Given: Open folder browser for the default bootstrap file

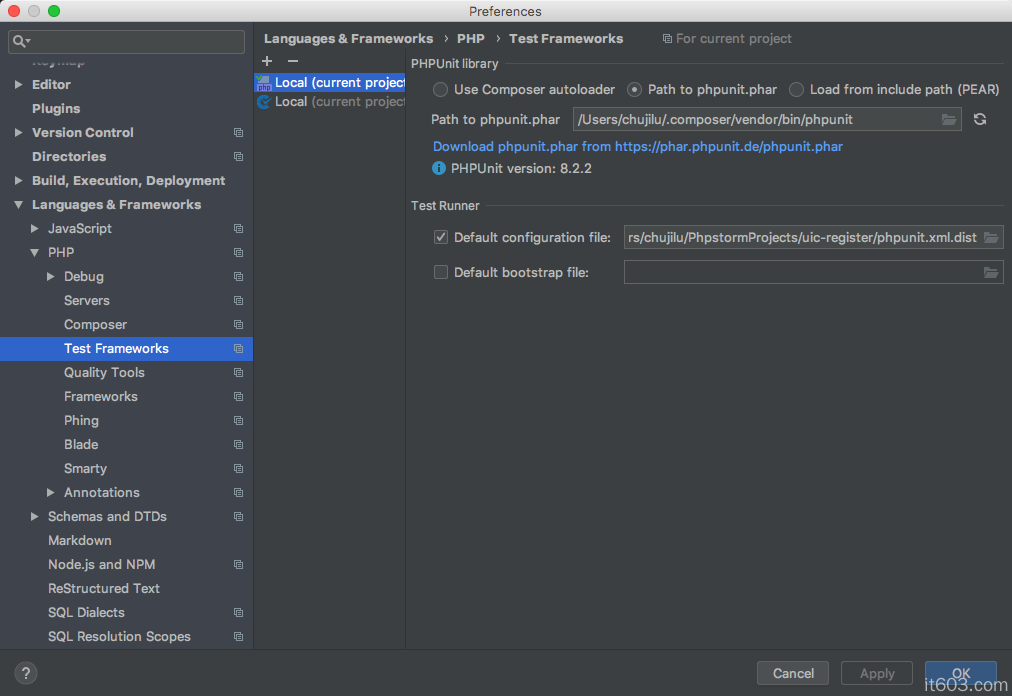Looking at the screenshot, I should point(991,272).
